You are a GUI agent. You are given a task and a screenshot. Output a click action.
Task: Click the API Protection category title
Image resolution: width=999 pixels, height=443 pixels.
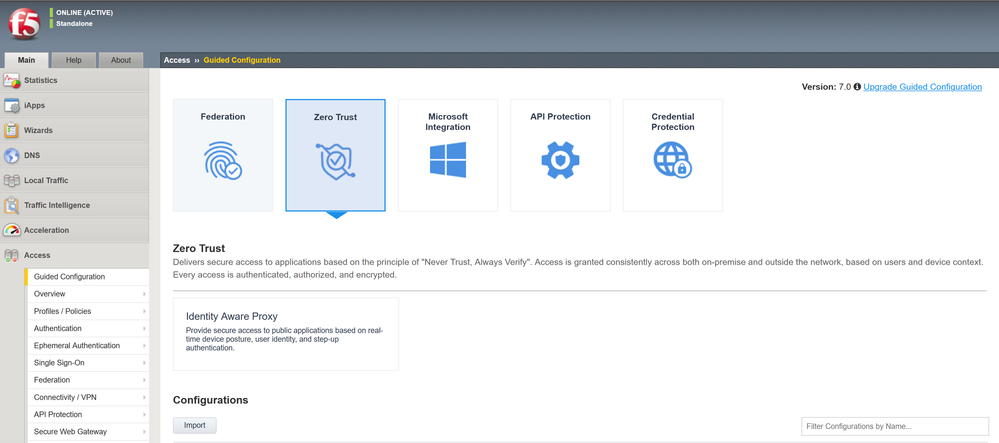tap(560, 117)
